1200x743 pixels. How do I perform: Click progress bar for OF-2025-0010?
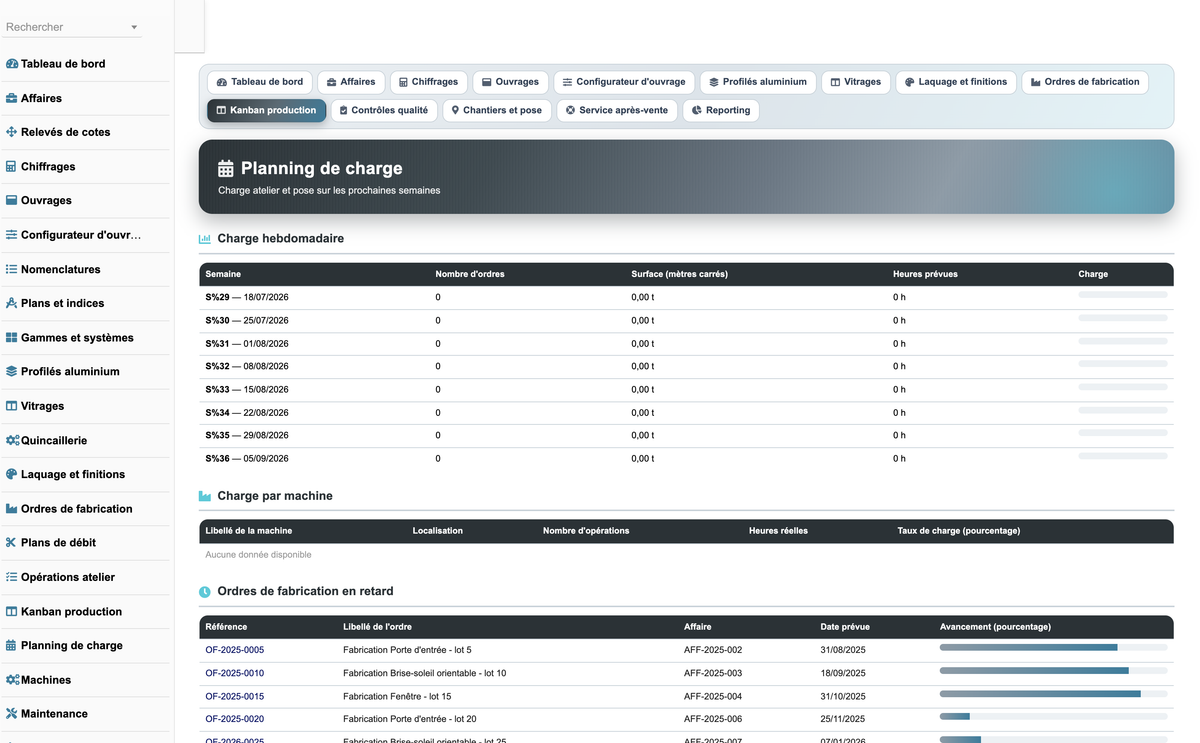1053,671
